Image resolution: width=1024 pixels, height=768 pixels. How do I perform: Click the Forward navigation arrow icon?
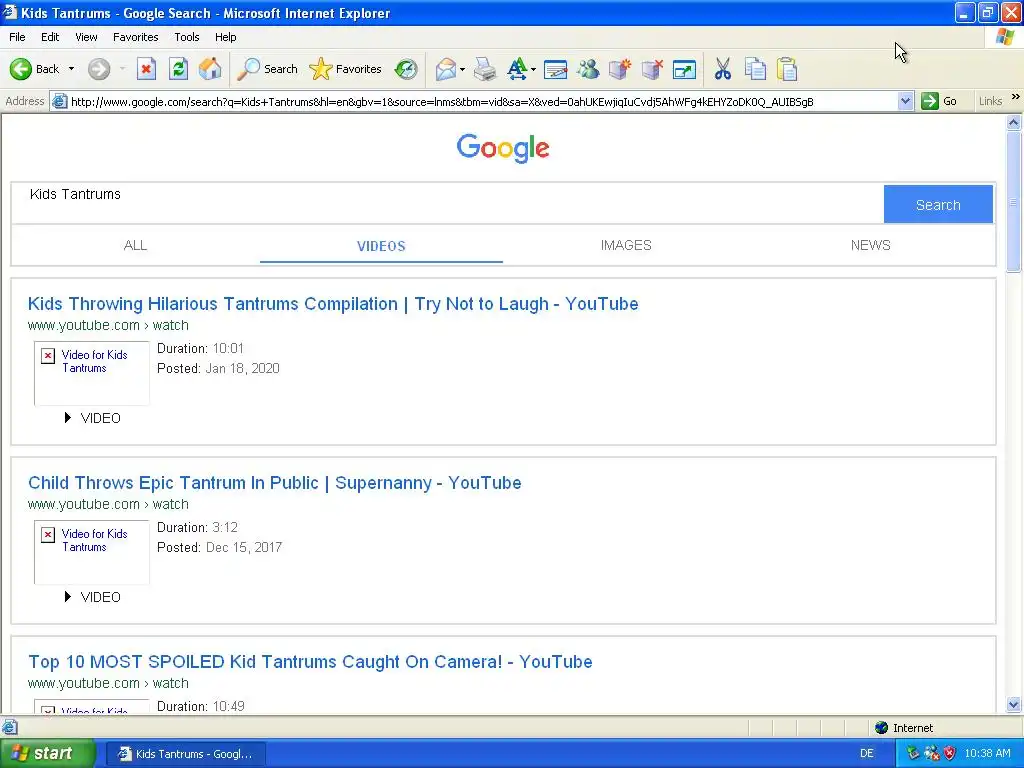tap(99, 69)
